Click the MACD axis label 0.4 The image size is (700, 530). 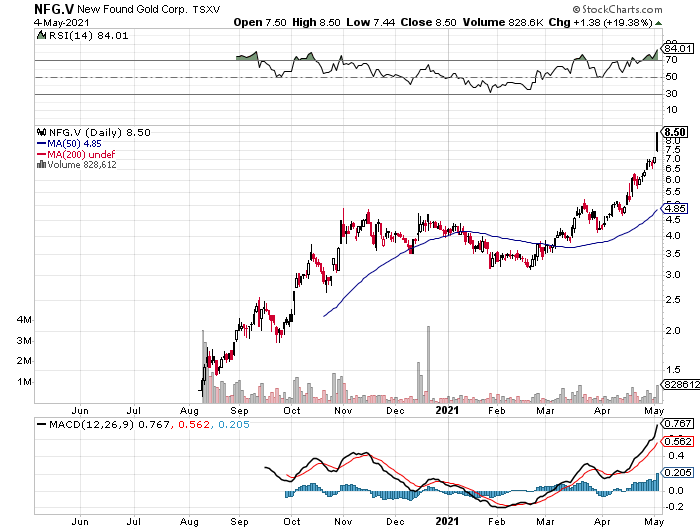click(x=676, y=455)
